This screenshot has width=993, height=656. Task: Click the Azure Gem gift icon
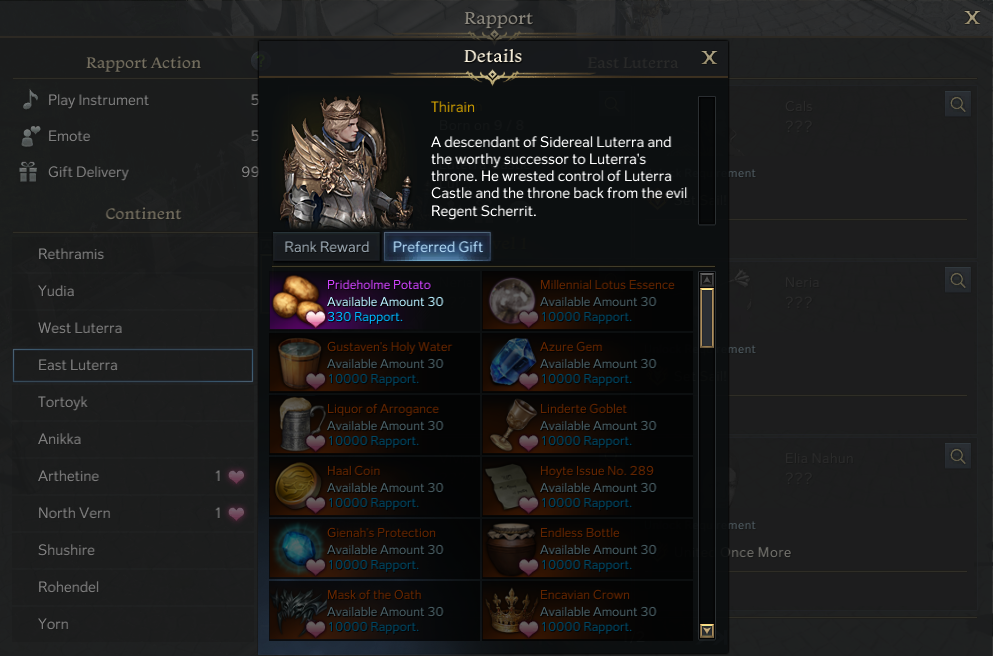pos(510,363)
